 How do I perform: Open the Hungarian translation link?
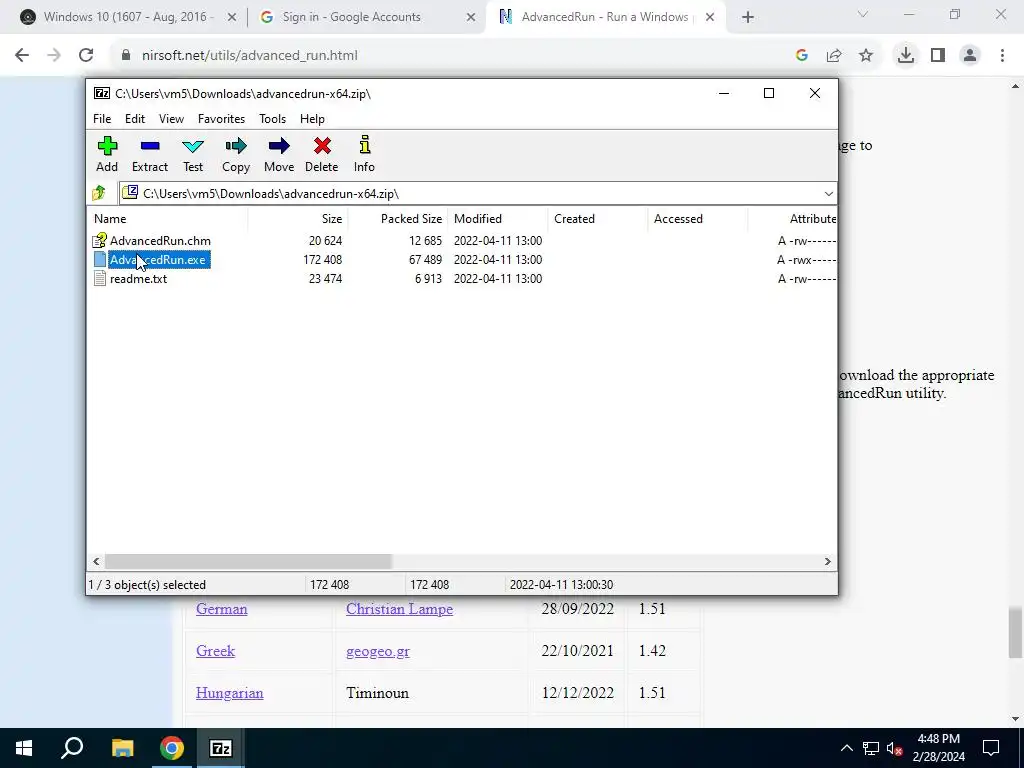(x=229, y=693)
